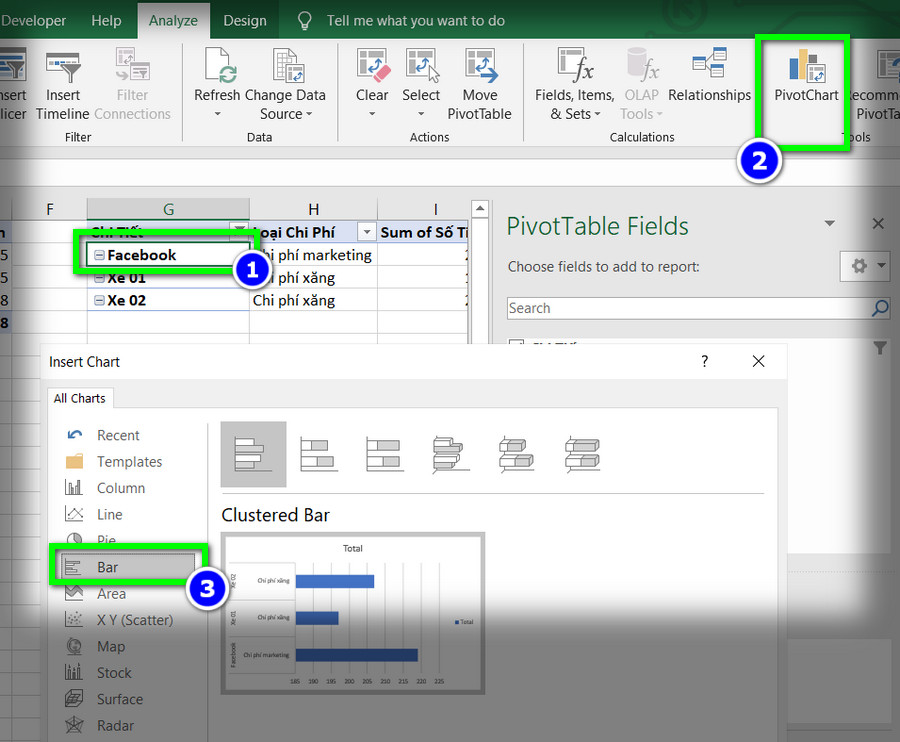
Task: Select the 3-D 100% Stacked Bar subtype
Action: [x=583, y=454]
